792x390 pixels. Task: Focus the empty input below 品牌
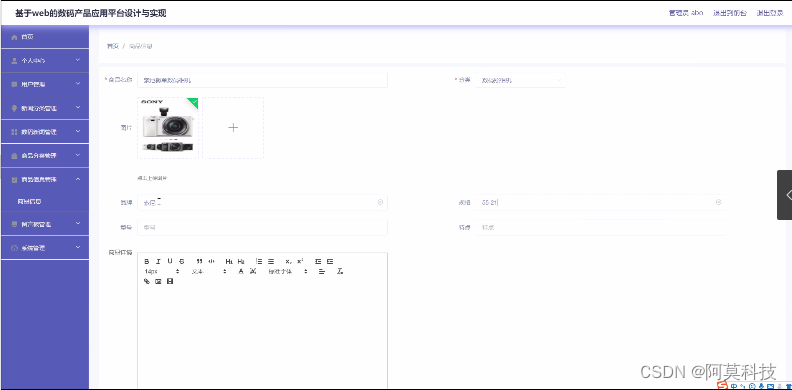coord(262,227)
